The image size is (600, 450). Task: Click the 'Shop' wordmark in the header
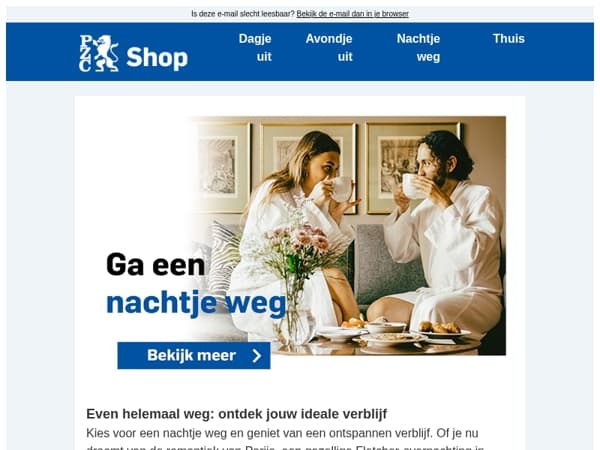[x=157, y=58]
